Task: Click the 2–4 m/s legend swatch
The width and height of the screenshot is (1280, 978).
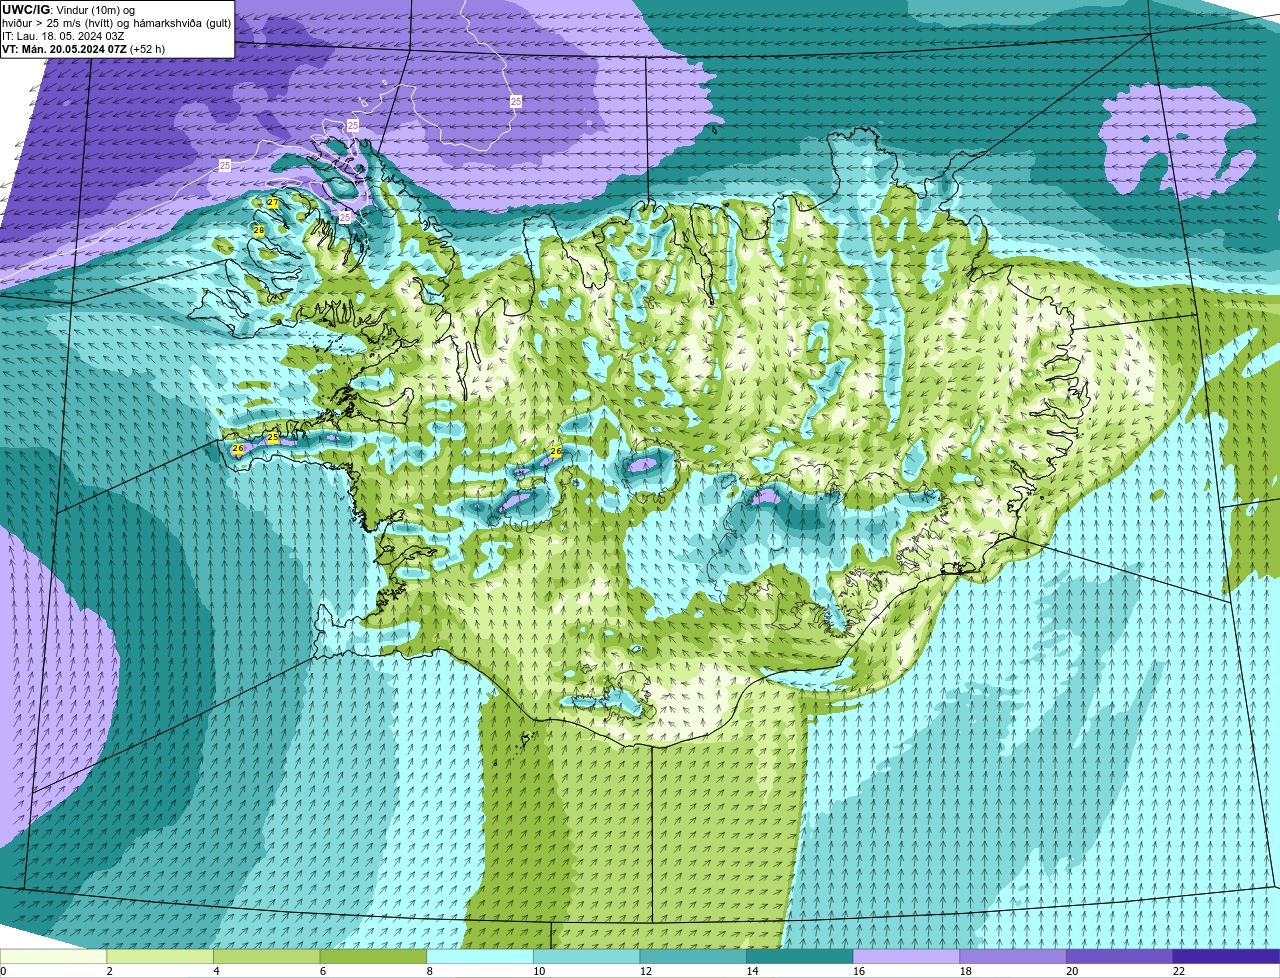Action: [160, 956]
